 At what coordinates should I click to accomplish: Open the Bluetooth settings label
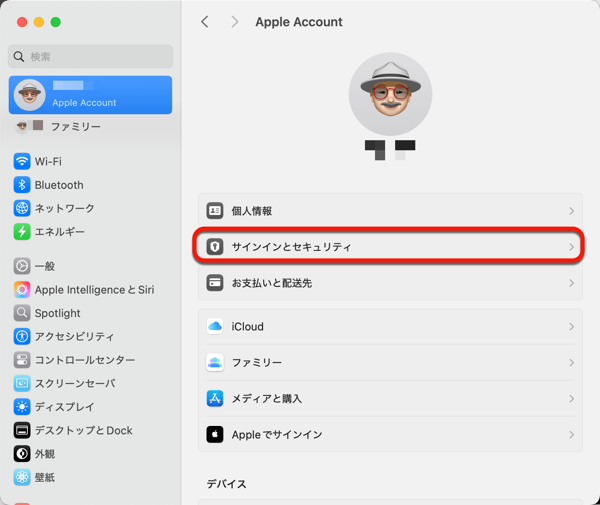[x=59, y=185]
